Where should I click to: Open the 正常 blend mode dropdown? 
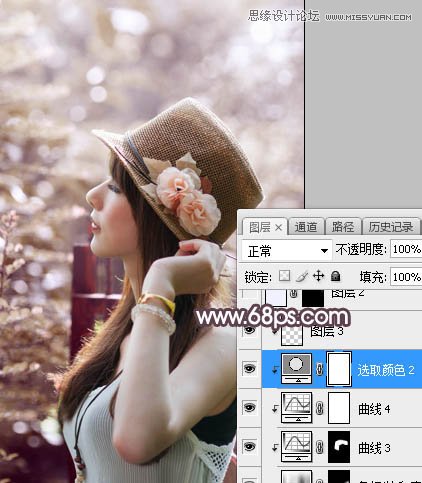(x=287, y=250)
